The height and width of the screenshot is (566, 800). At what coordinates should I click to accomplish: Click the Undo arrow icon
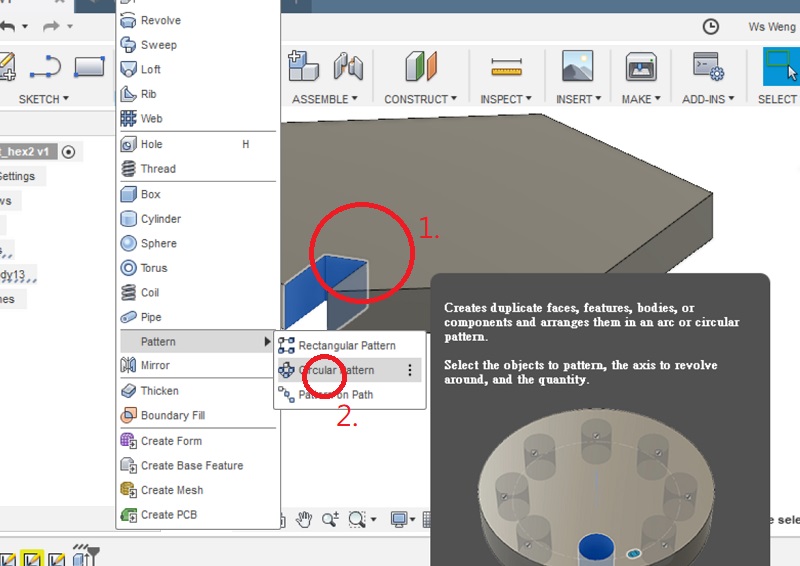pos(7,26)
